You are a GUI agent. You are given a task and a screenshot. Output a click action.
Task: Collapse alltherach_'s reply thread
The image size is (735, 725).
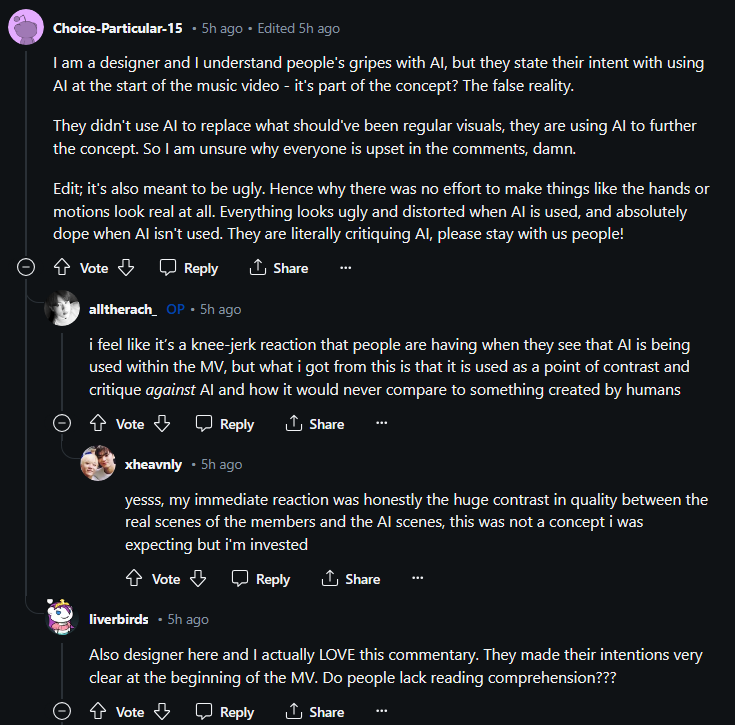[x=62, y=424]
